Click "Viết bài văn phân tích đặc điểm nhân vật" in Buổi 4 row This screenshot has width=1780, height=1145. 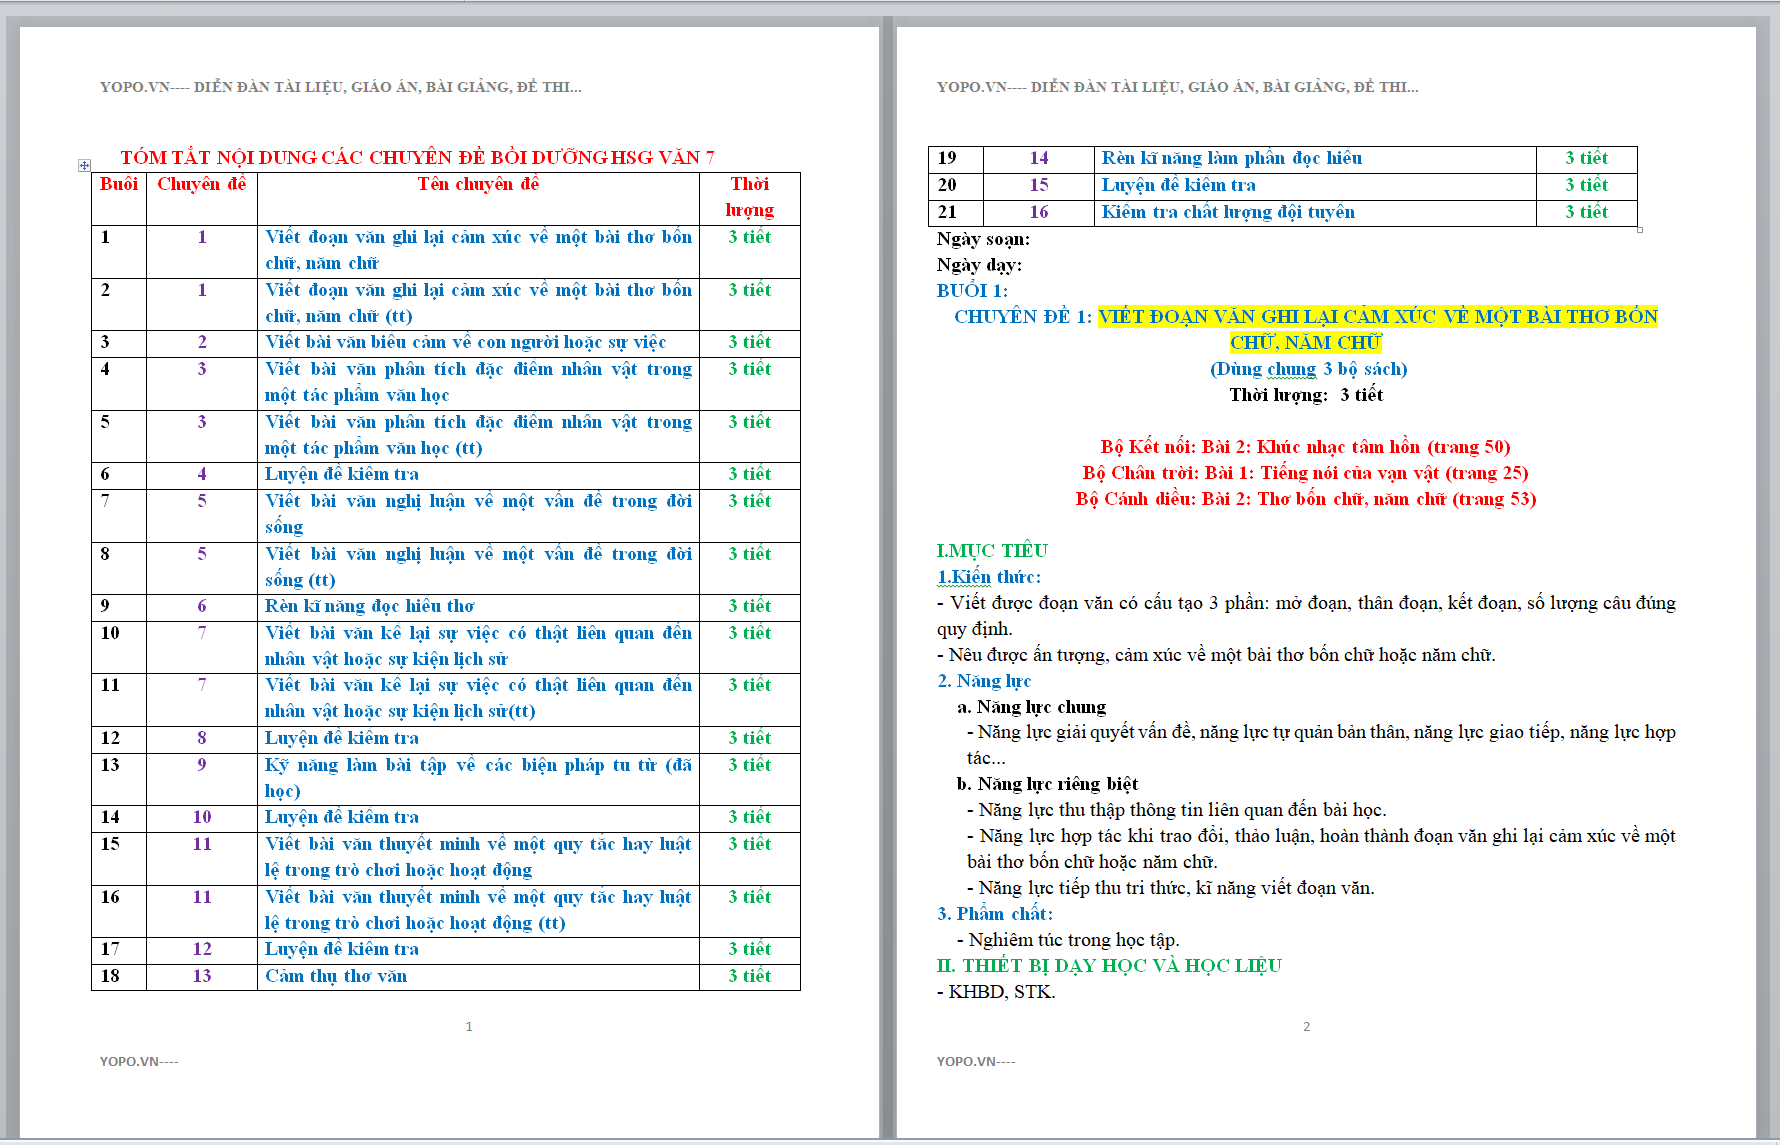[x=478, y=382]
